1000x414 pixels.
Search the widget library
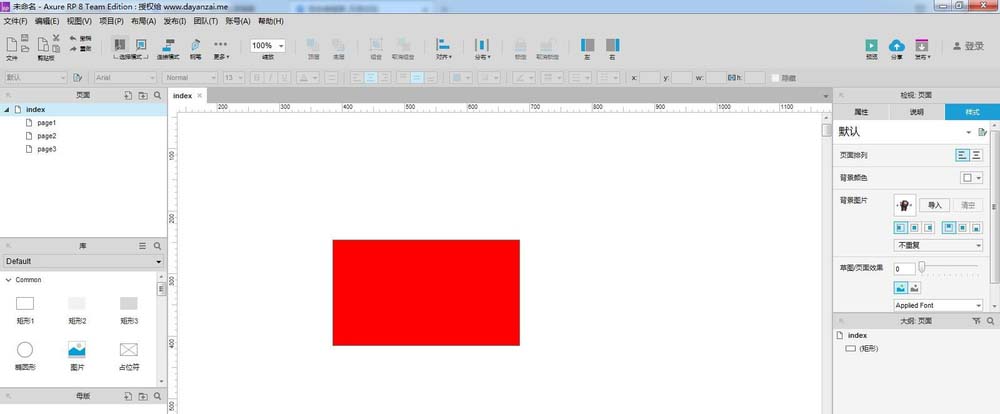158,246
